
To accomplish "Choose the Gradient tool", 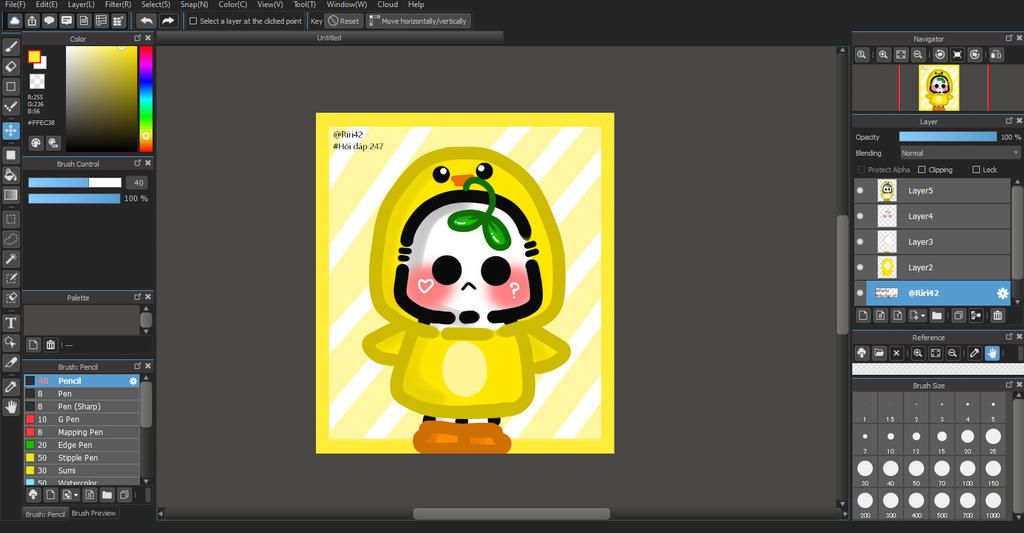I will [x=11, y=195].
